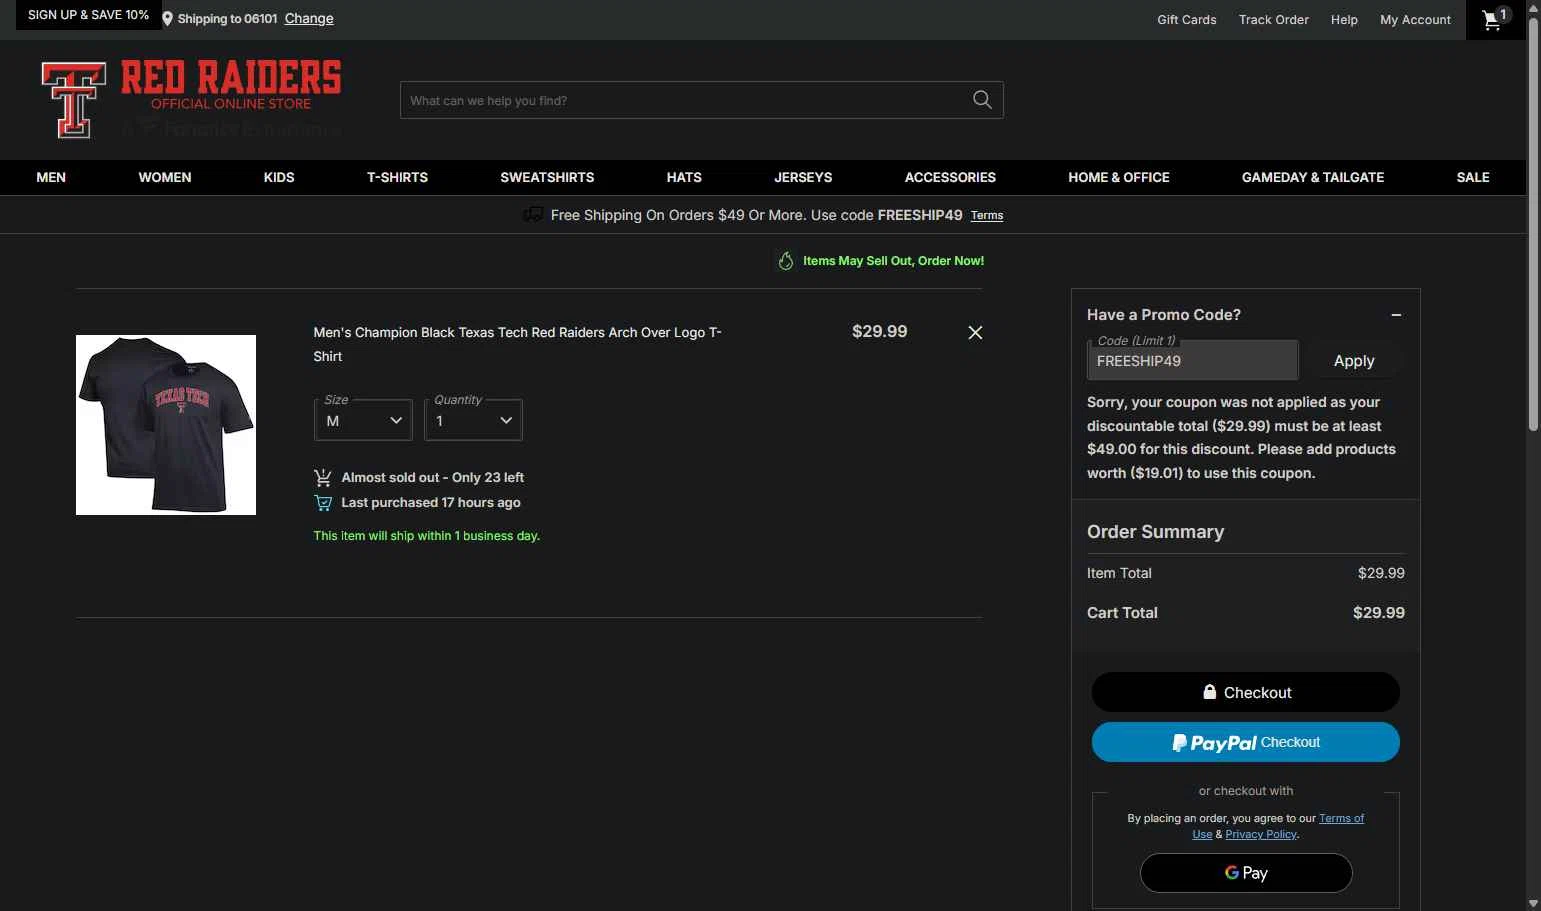Open Gift Cards link
Screen dimensions: 1541x911
pos(1187,19)
